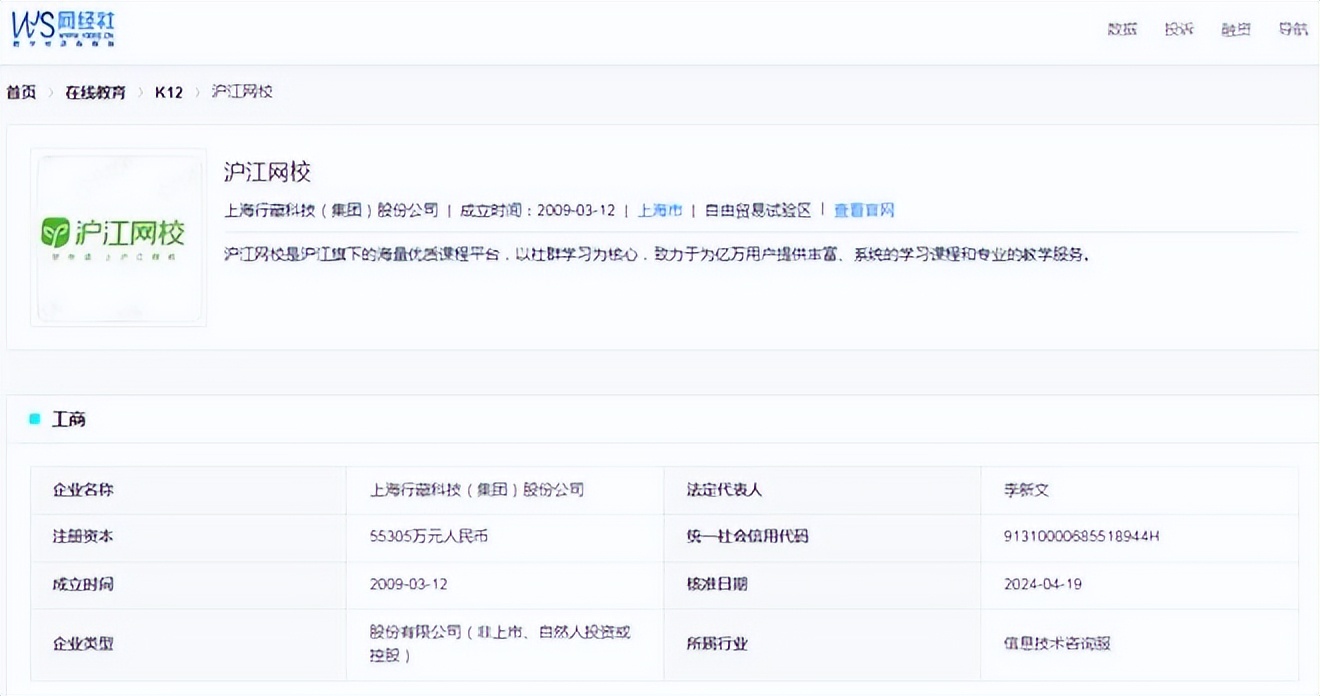
Task: Click 自由贸易试验区 text
Action: (758, 210)
